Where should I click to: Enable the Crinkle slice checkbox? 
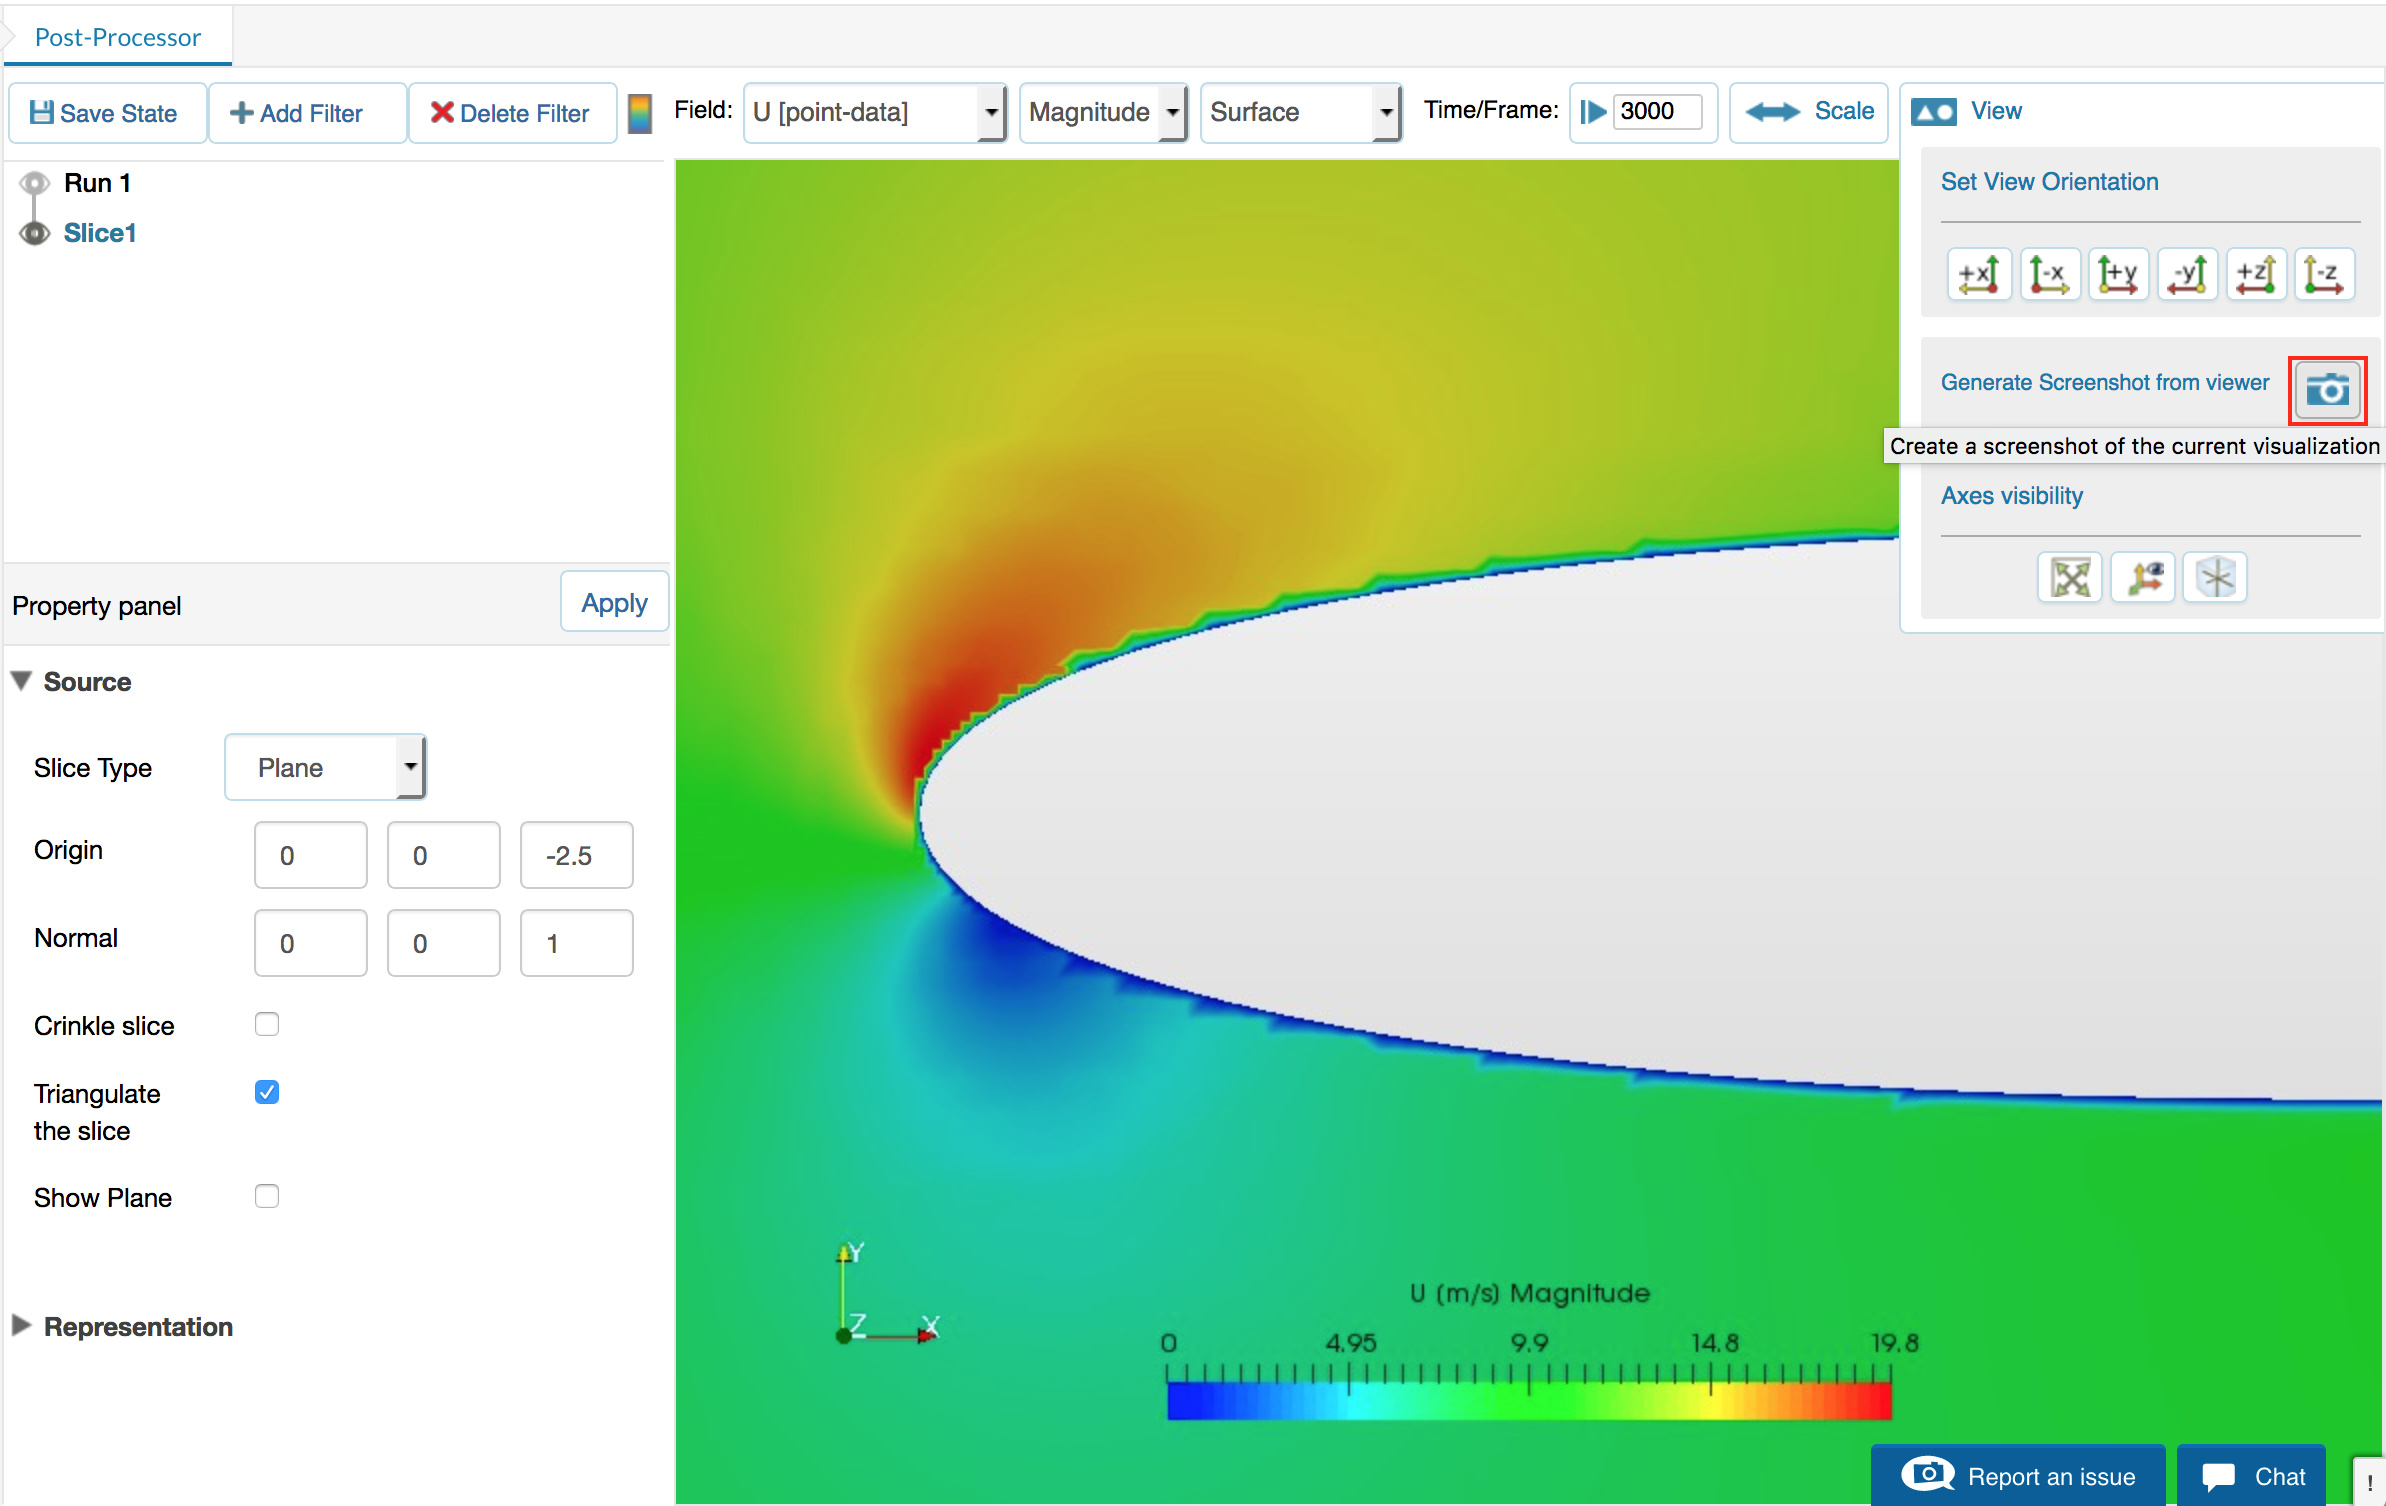click(267, 1024)
